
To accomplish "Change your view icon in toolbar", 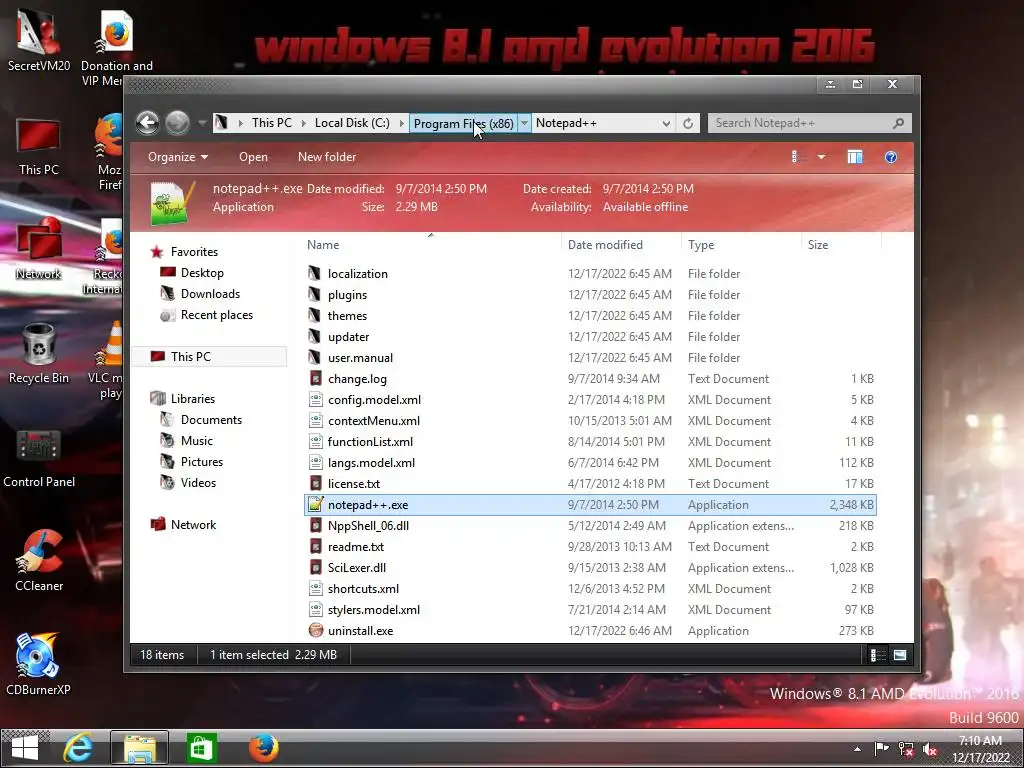I will (795, 157).
